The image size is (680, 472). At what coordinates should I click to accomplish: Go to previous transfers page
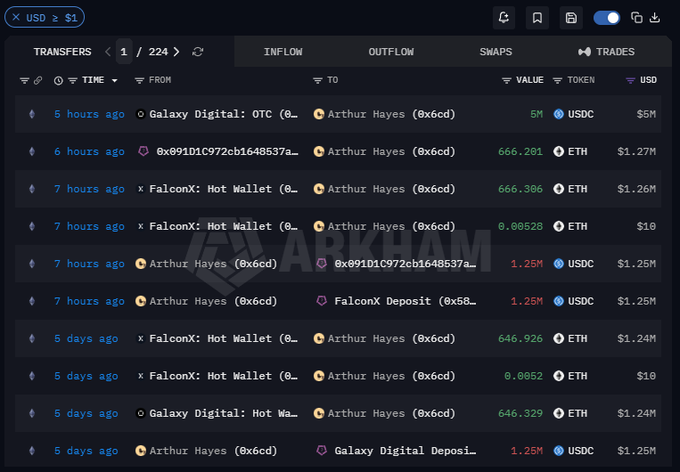point(108,52)
